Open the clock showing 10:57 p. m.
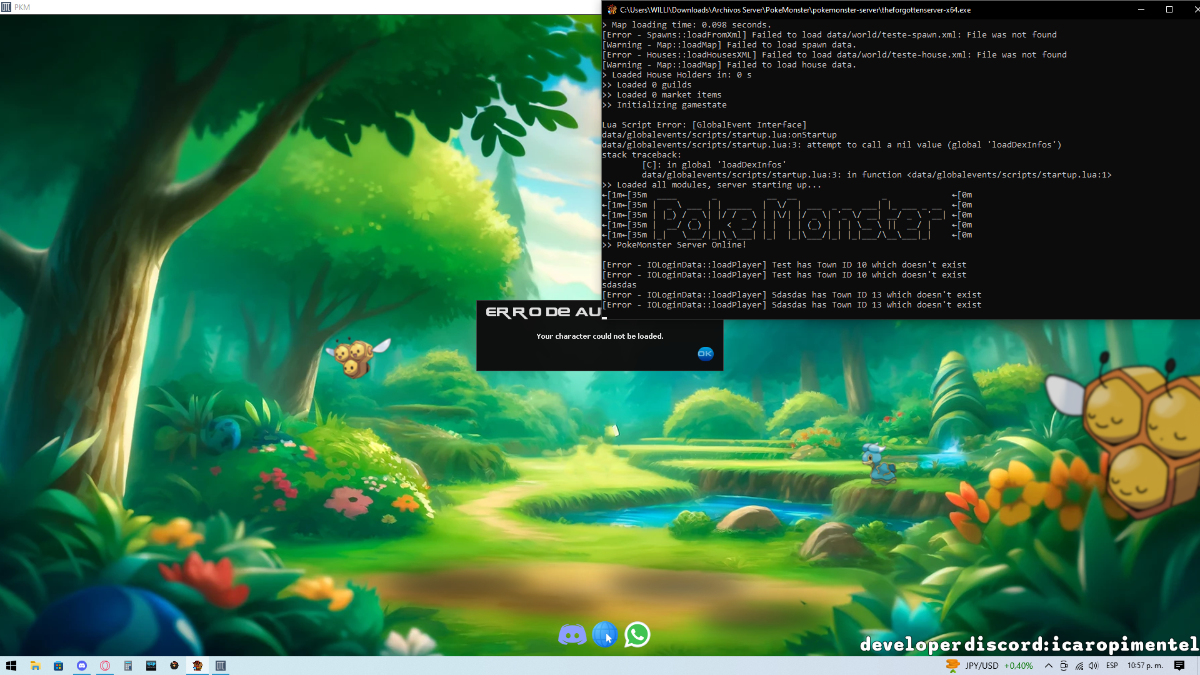 coord(1145,666)
